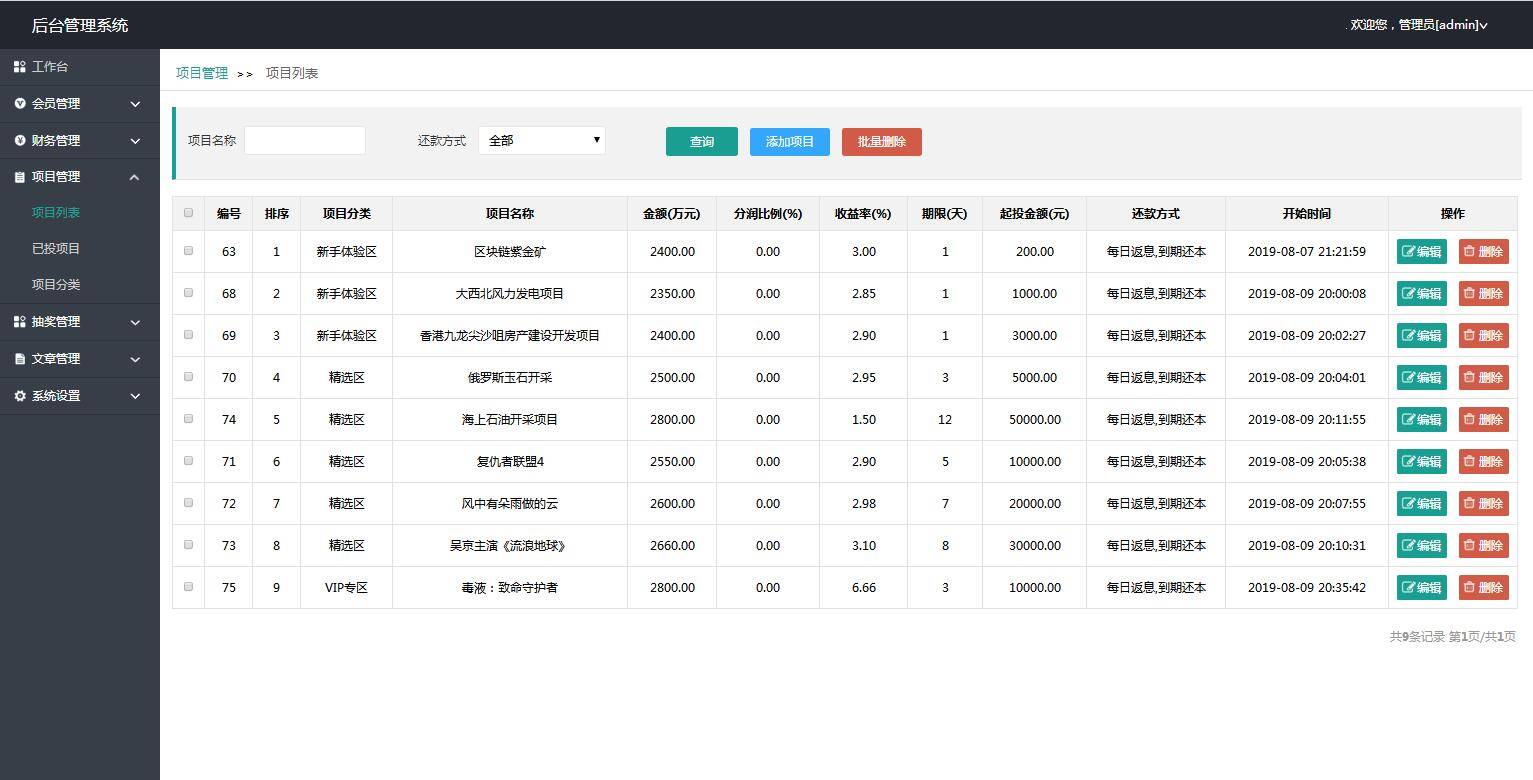Open the 还款方式 repayment dropdown
This screenshot has height=780, width=1533.
[541, 140]
